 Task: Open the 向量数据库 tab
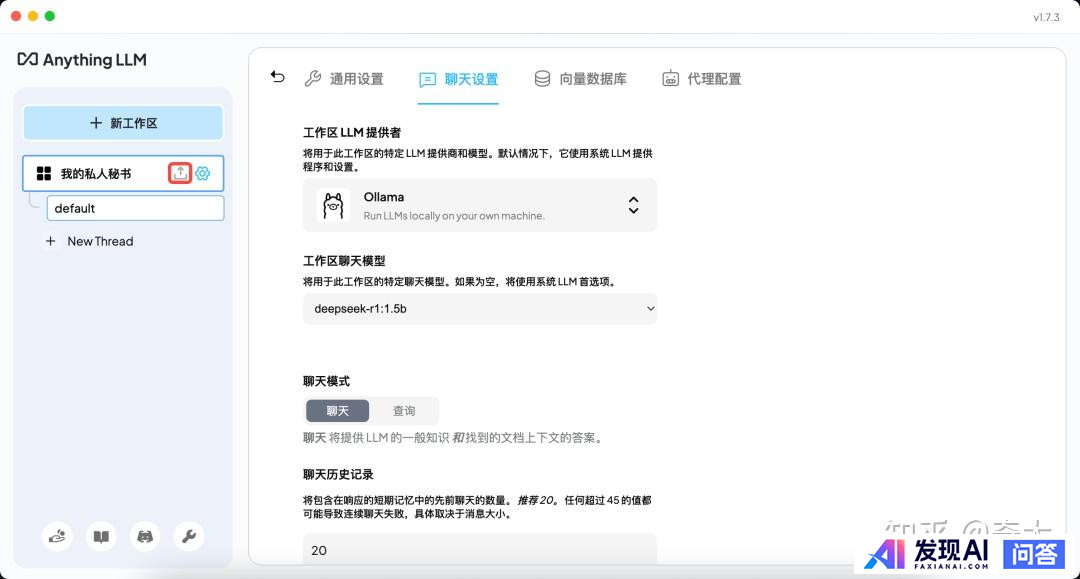coord(580,79)
